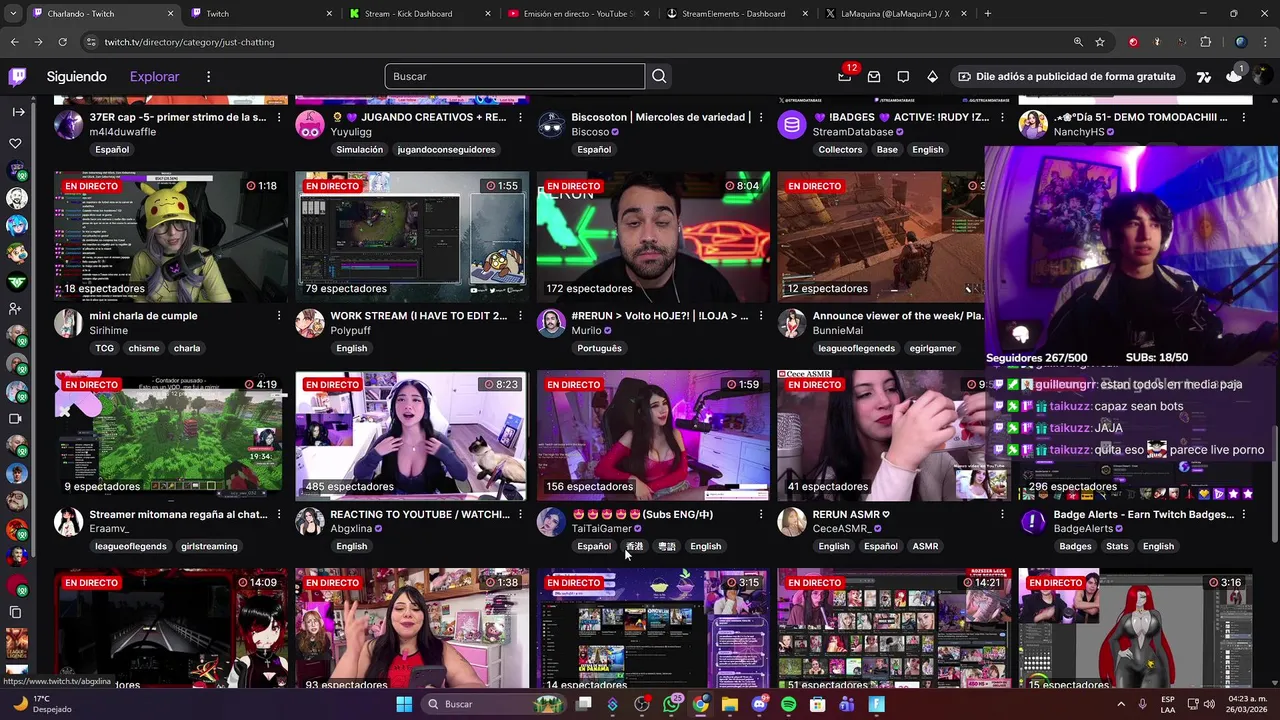Click the ASMR tag under CeceASMR
Screen dimensions: 1280x720
[x=925, y=546]
